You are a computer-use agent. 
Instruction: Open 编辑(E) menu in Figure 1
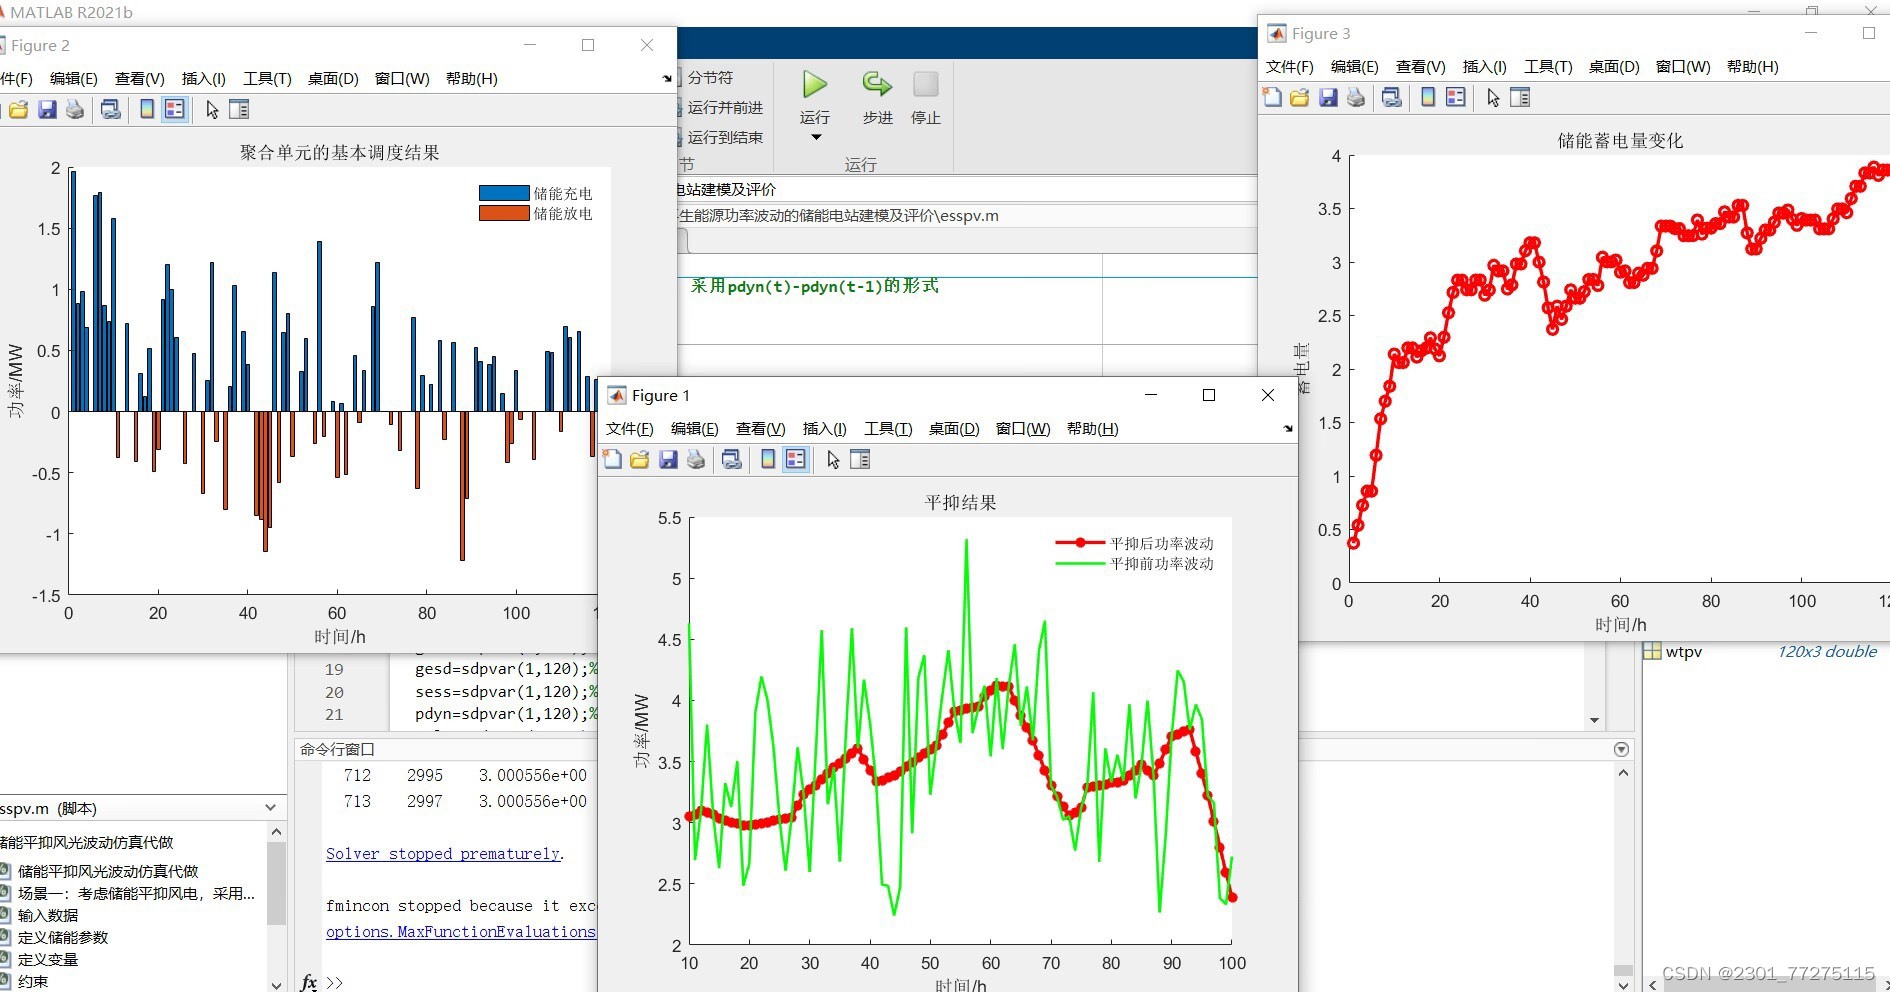(x=694, y=429)
